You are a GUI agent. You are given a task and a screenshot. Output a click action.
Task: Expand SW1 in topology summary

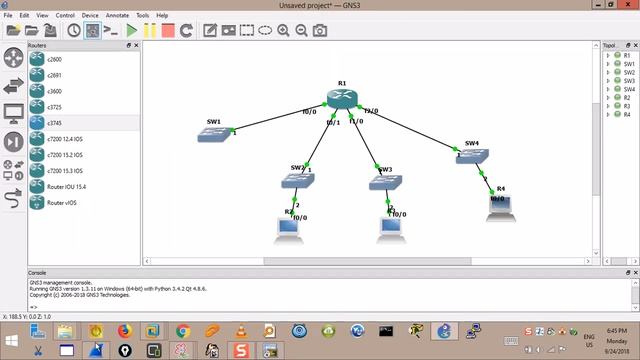coord(608,64)
